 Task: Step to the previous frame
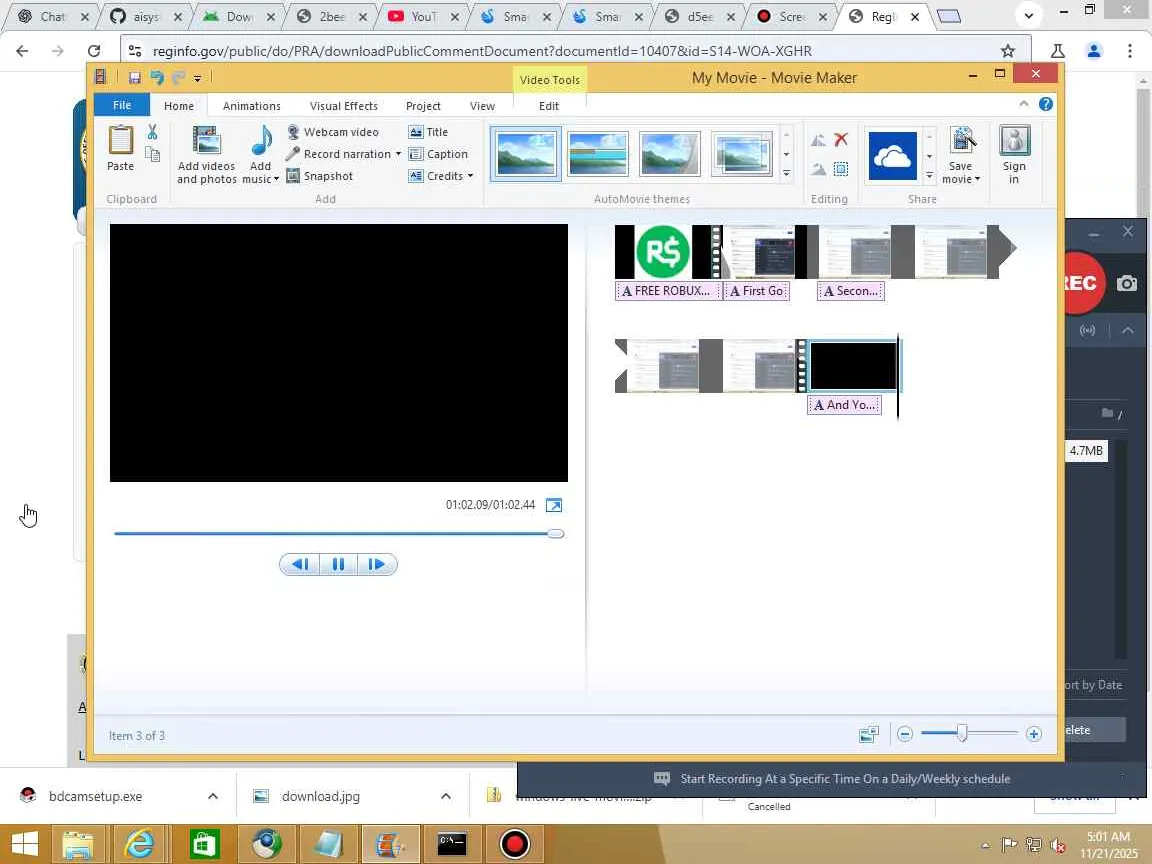(x=300, y=564)
